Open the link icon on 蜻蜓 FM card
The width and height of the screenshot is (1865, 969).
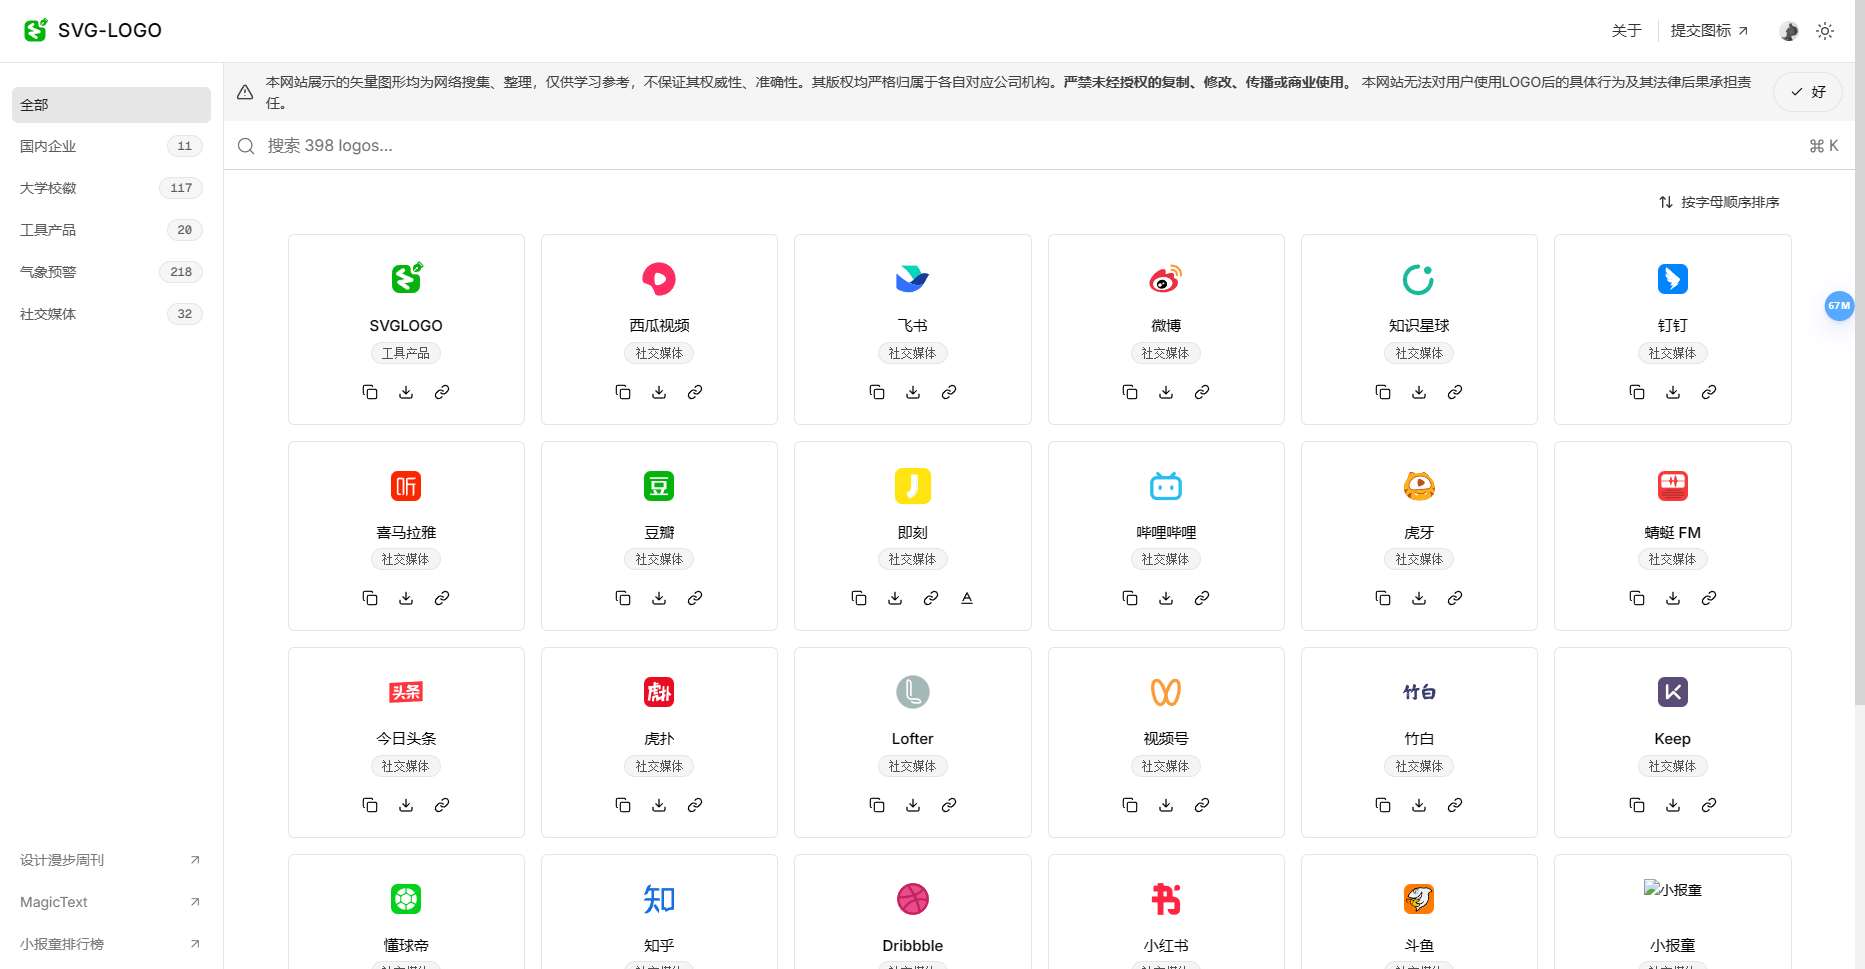click(1709, 598)
